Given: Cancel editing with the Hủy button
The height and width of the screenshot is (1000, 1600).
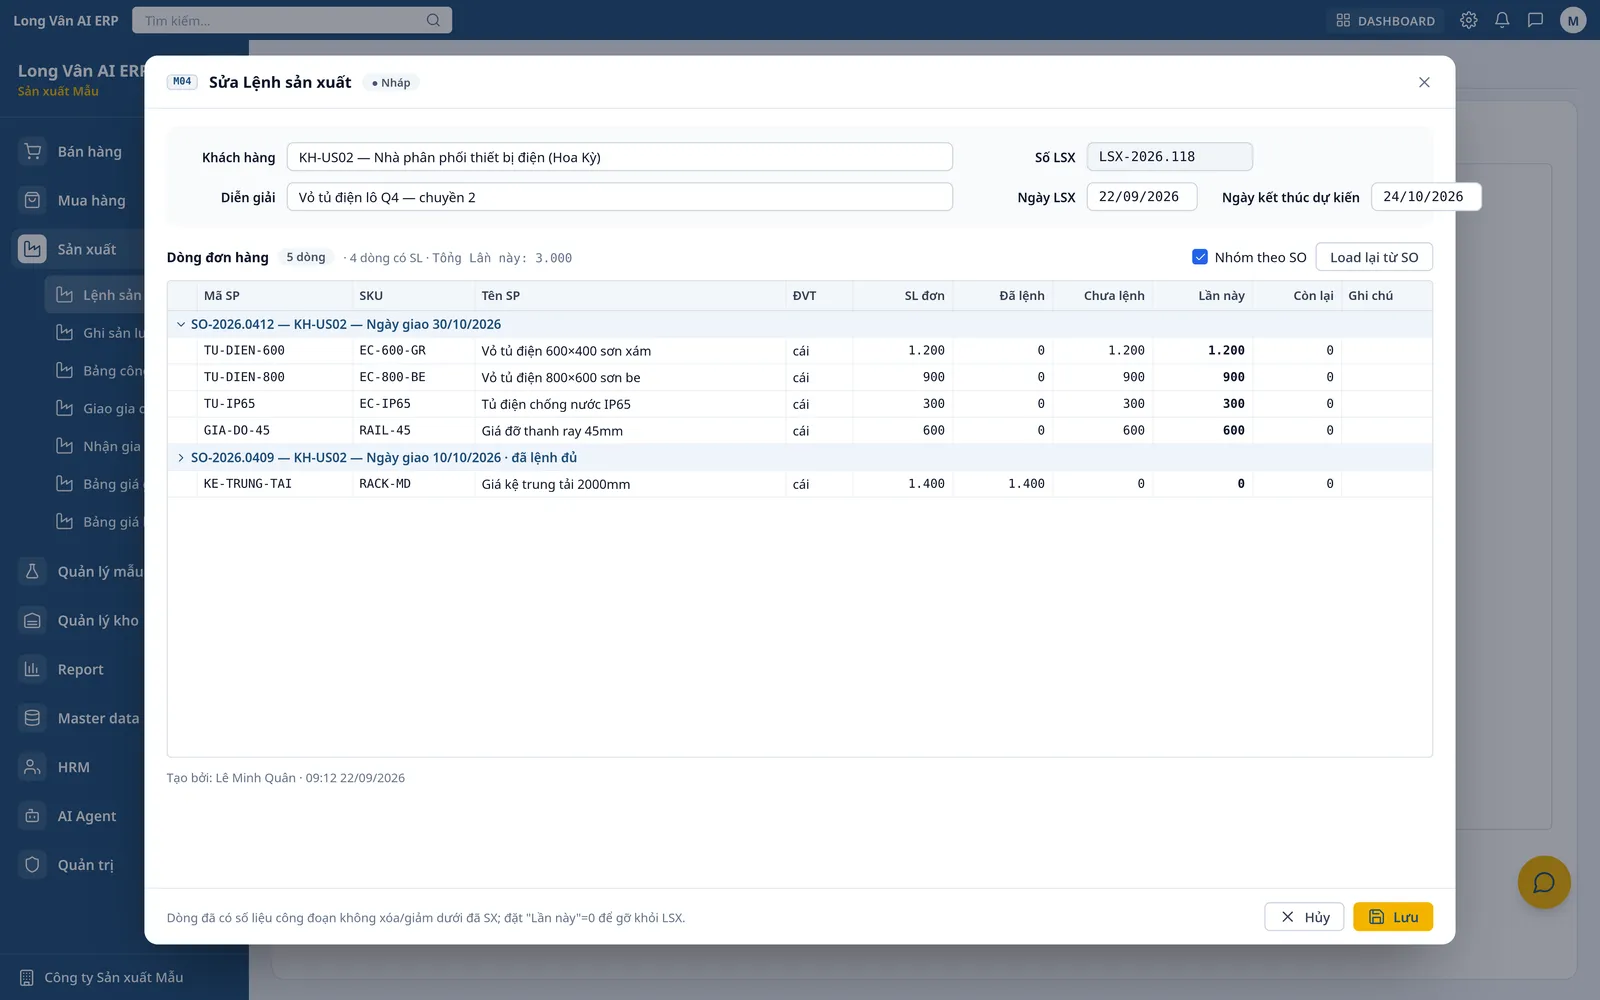Looking at the screenshot, I should (x=1304, y=917).
